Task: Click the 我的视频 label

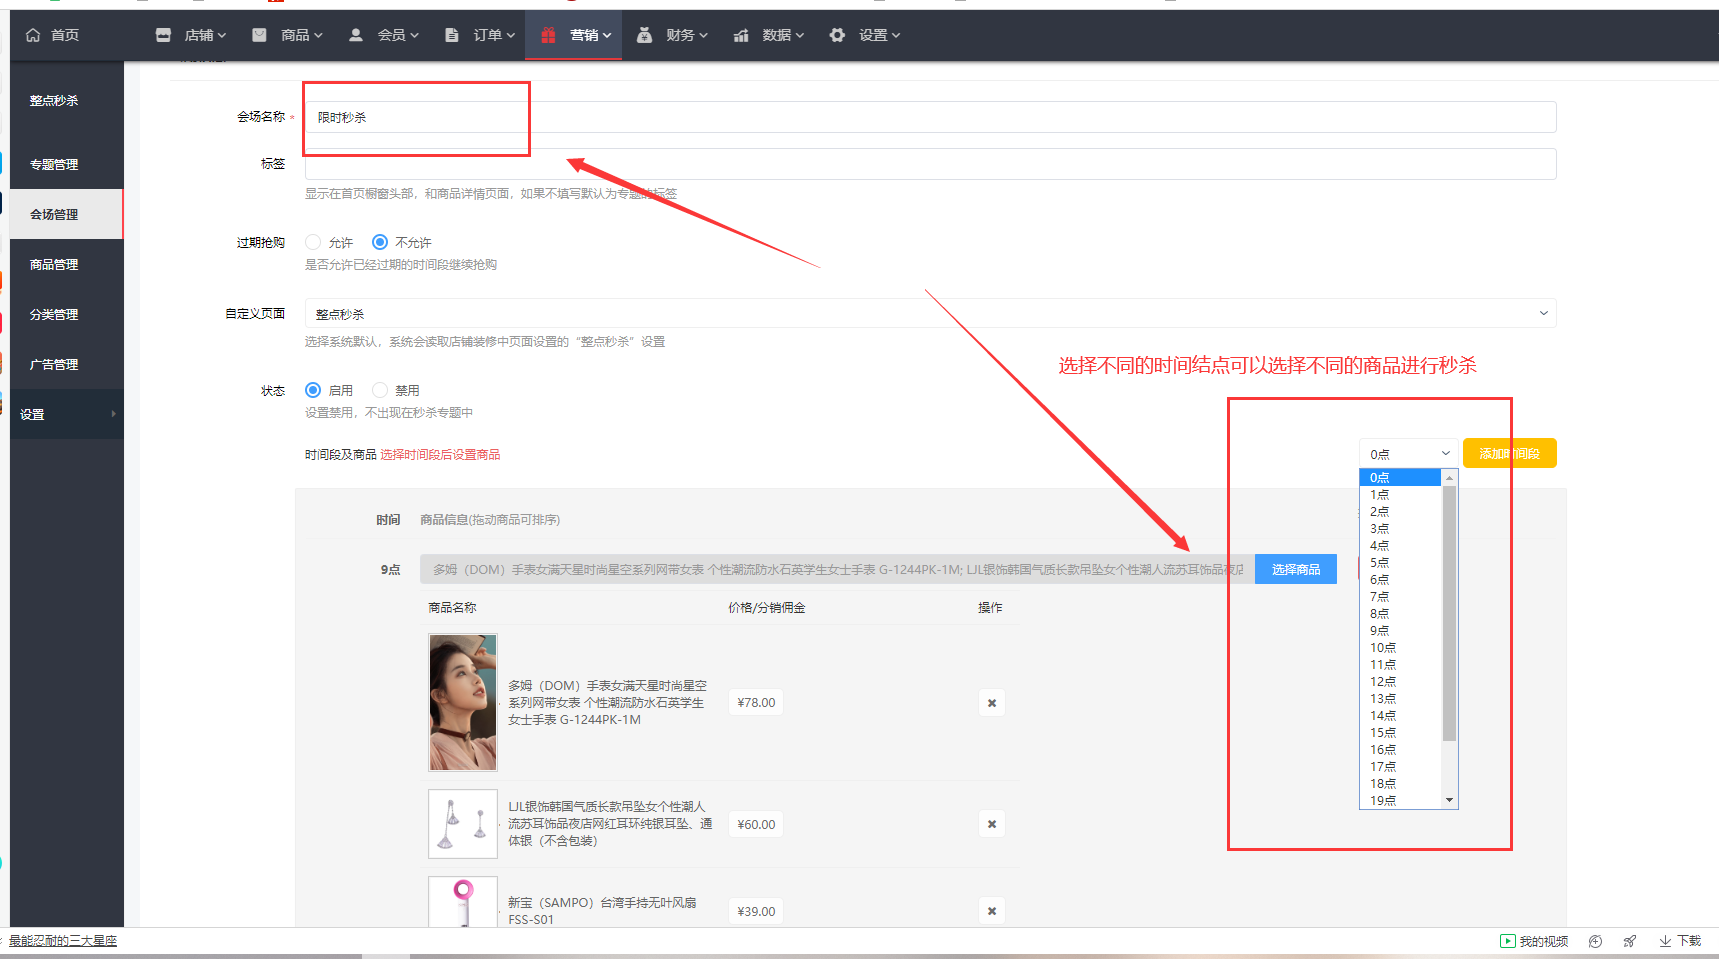Action: coord(1543,941)
